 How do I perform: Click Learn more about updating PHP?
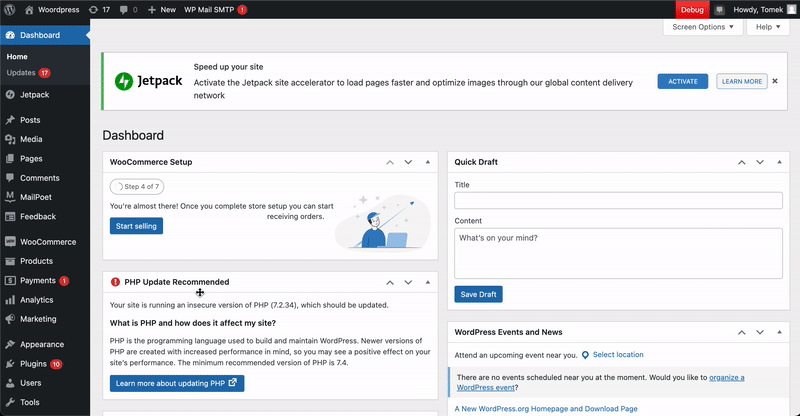177,383
